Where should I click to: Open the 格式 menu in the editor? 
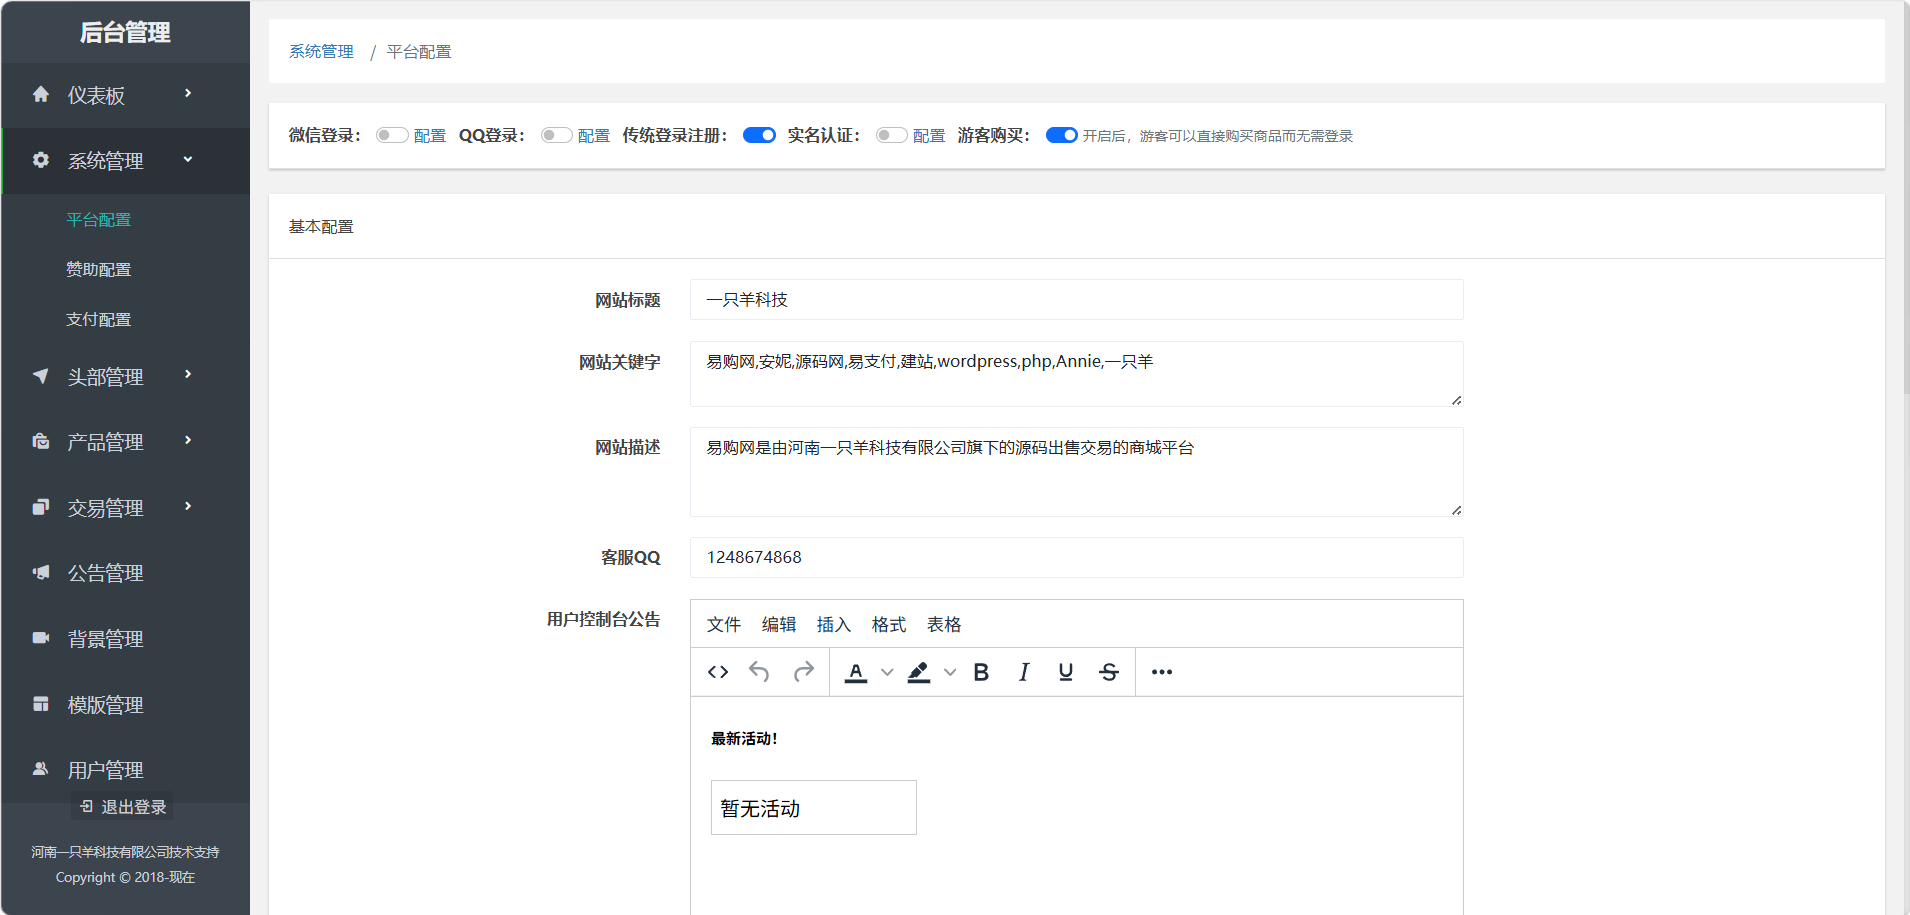click(x=888, y=624)
